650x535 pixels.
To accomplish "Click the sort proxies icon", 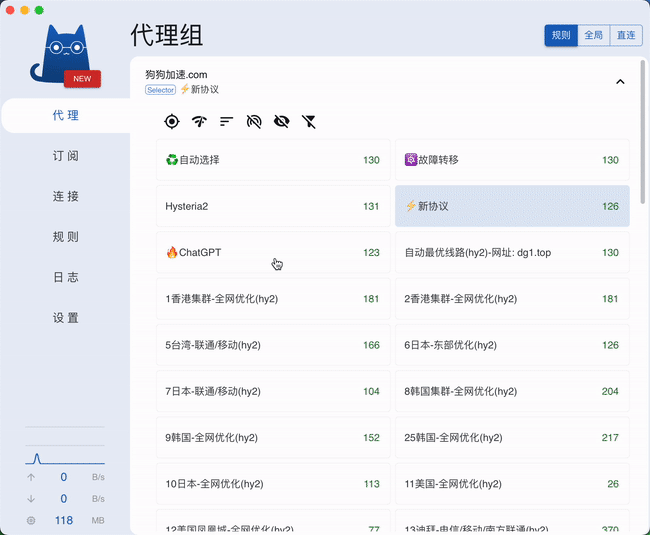I will 227,122.
